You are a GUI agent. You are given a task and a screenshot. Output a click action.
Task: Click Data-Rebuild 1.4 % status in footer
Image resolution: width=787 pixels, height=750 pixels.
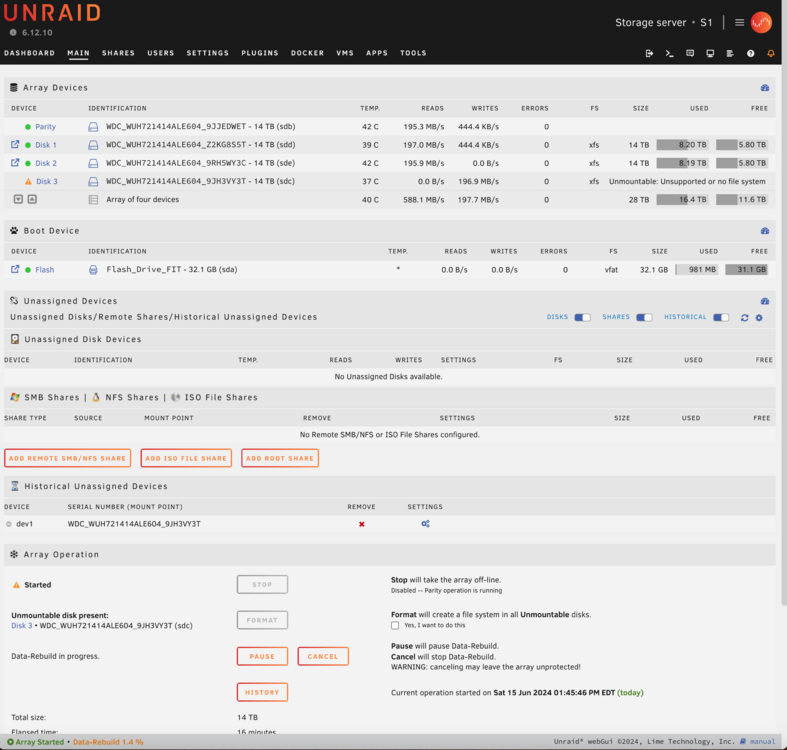coord(108,742)
